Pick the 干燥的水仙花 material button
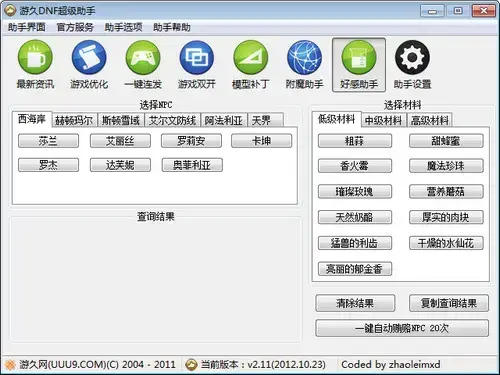 [x=446, y=243]
